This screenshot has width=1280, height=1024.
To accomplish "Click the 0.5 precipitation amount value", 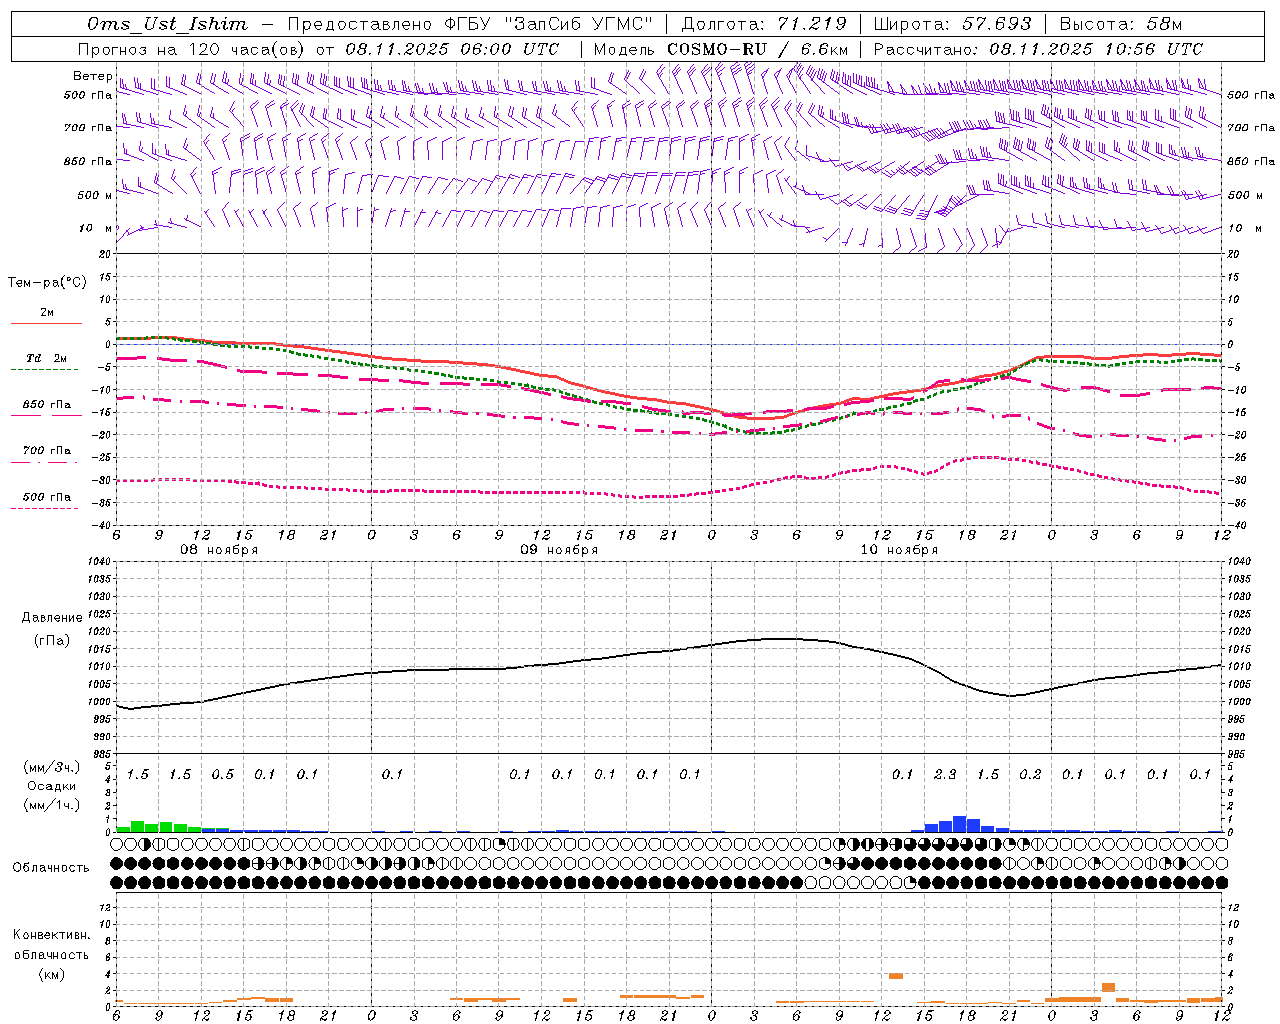I will 222,774.
